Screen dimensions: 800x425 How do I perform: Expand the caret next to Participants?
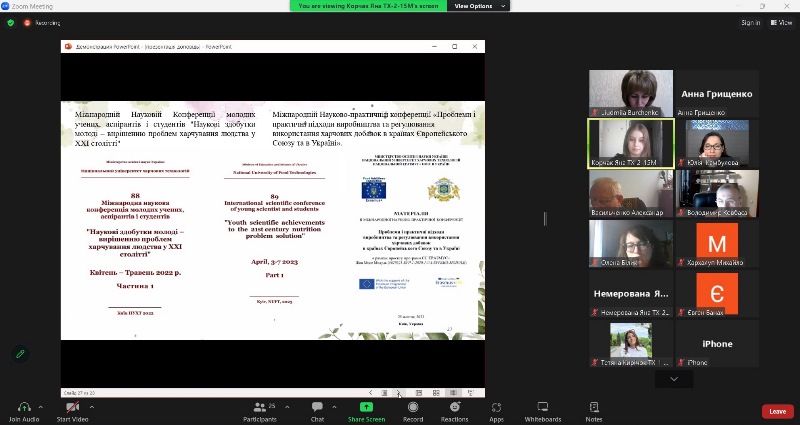[x=287, y=407]
